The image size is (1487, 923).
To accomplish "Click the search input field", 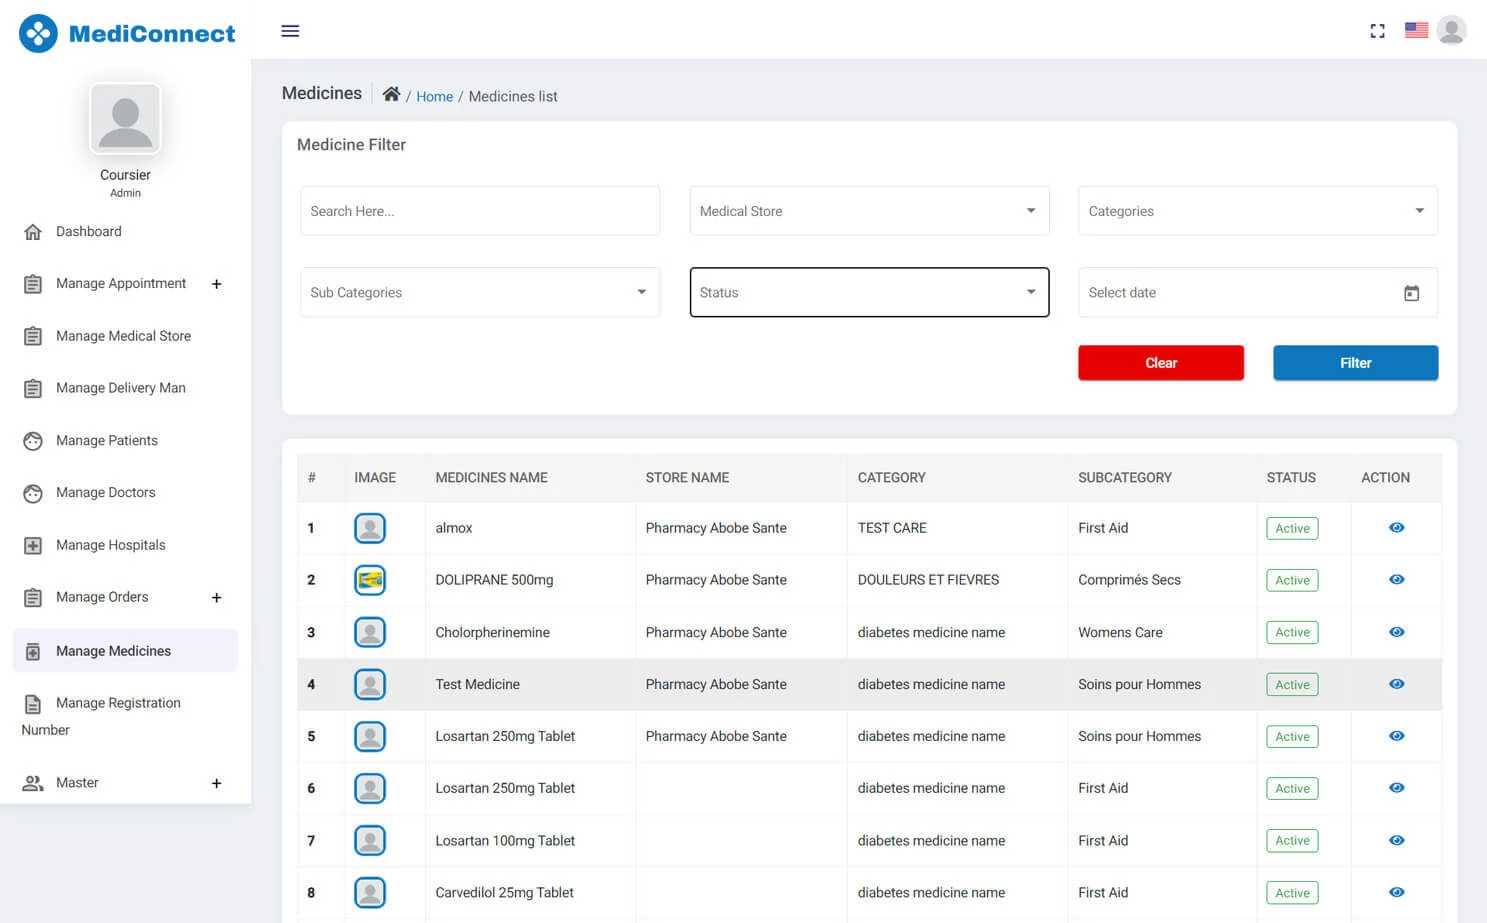I will (479, 210).
